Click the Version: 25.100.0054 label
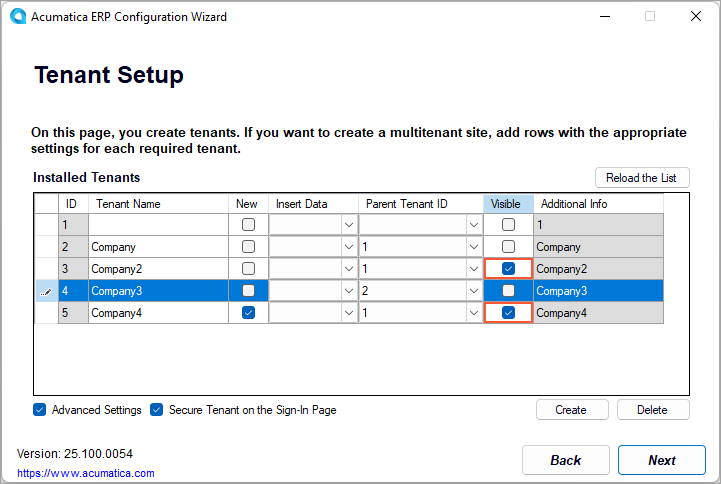 [74, 454]
